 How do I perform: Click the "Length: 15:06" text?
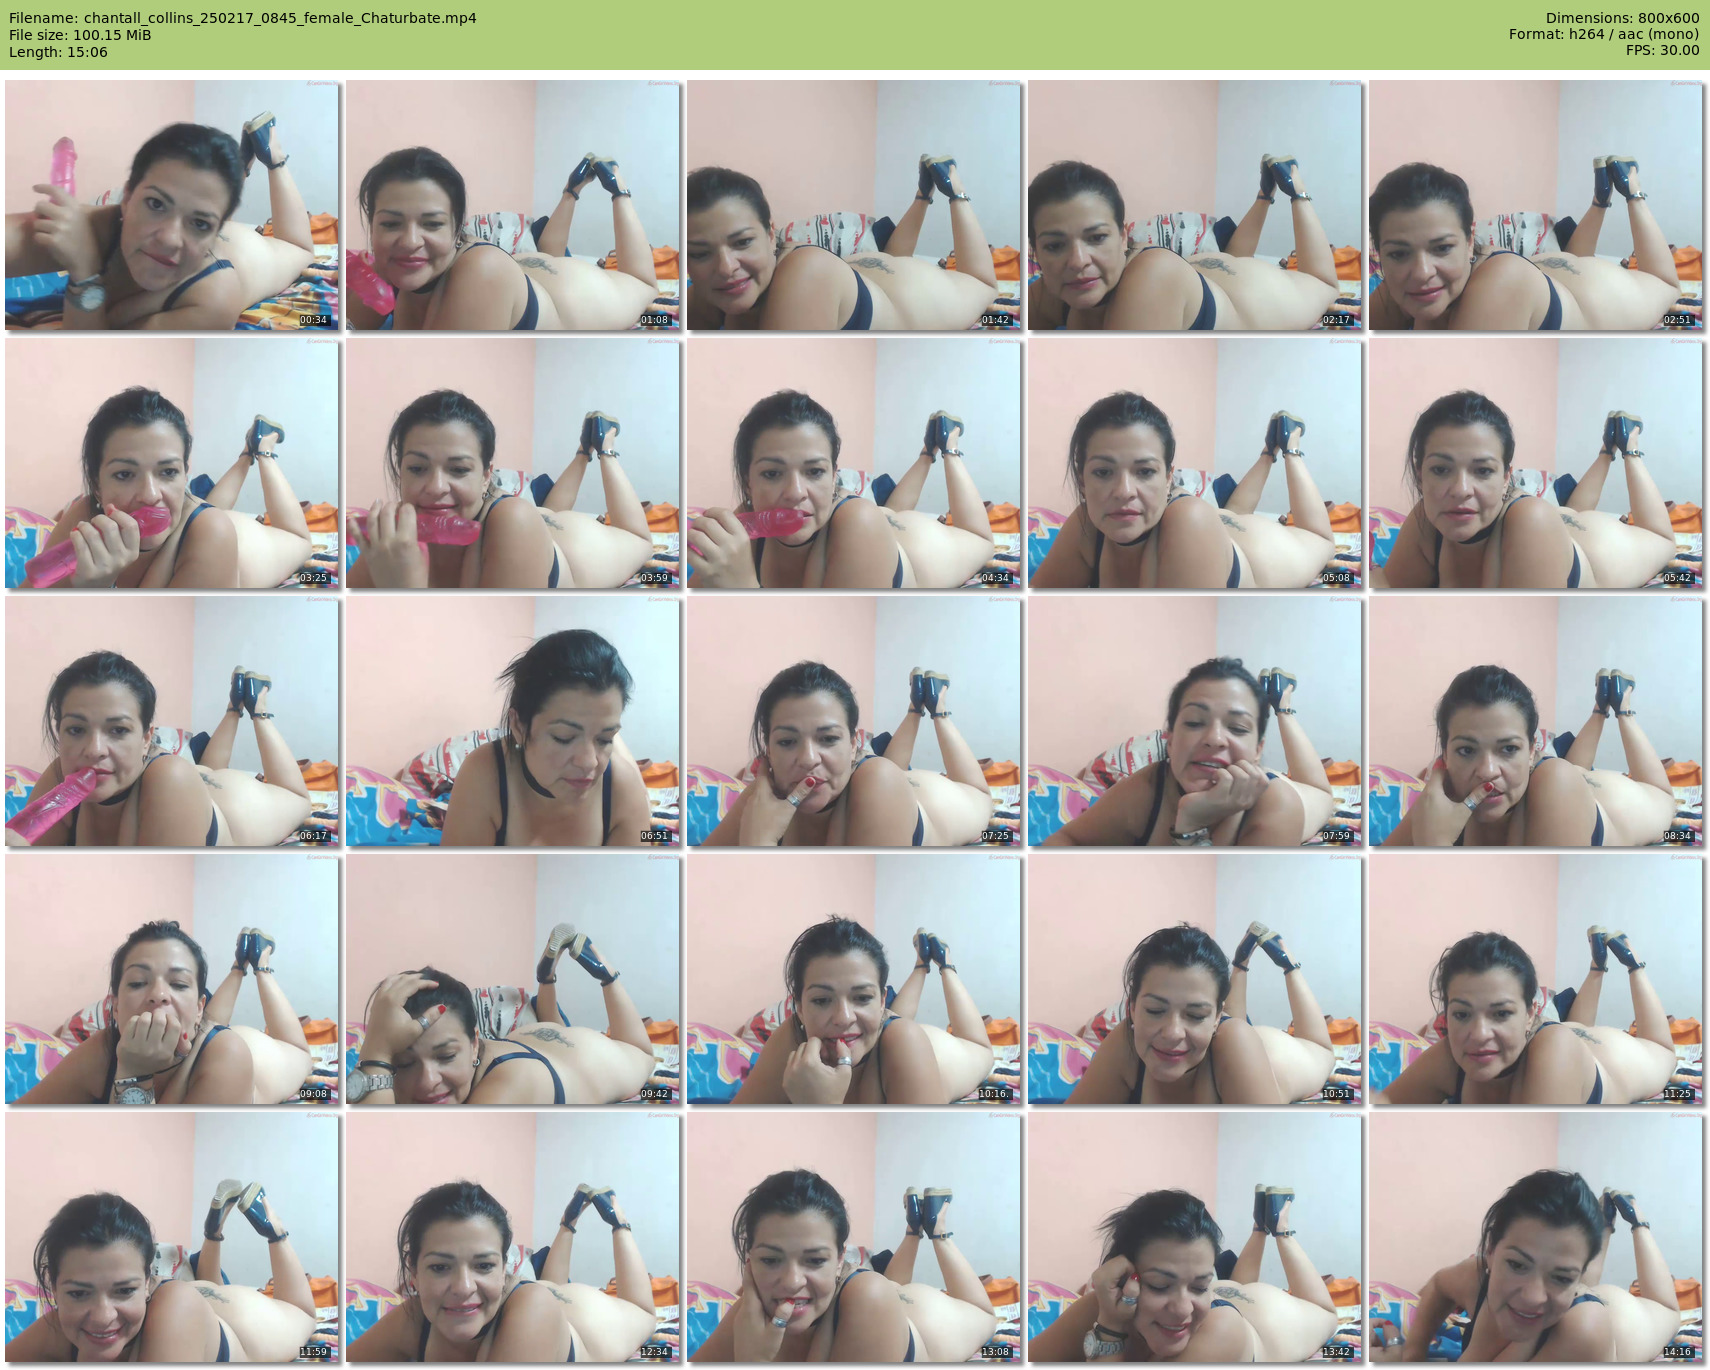(58, 52)
